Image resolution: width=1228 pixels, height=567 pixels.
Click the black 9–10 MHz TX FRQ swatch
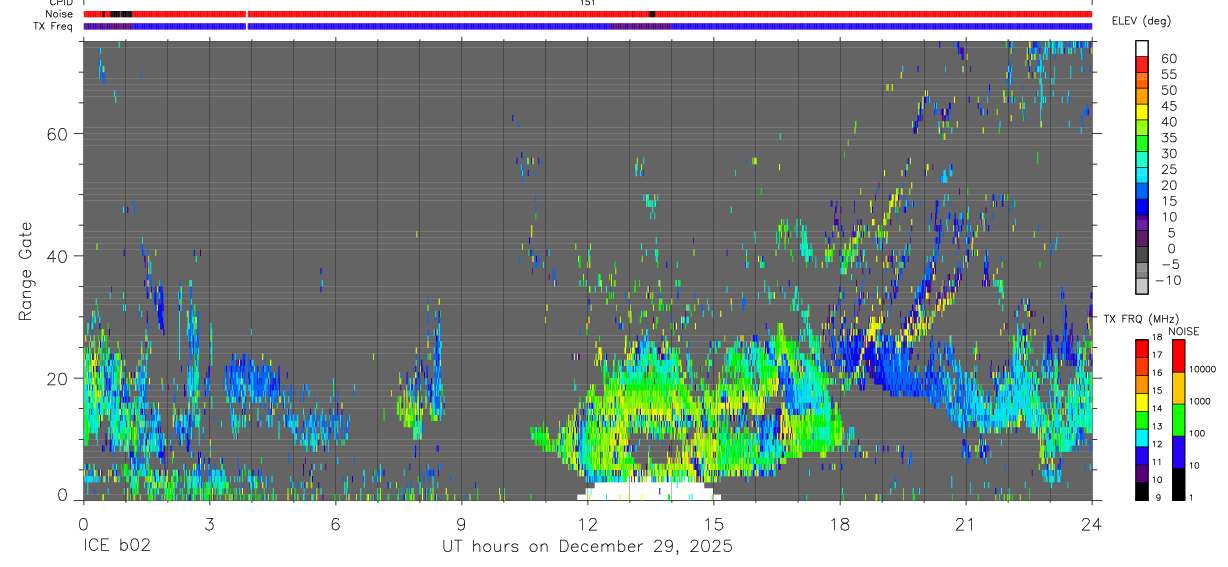point(1141,491)
